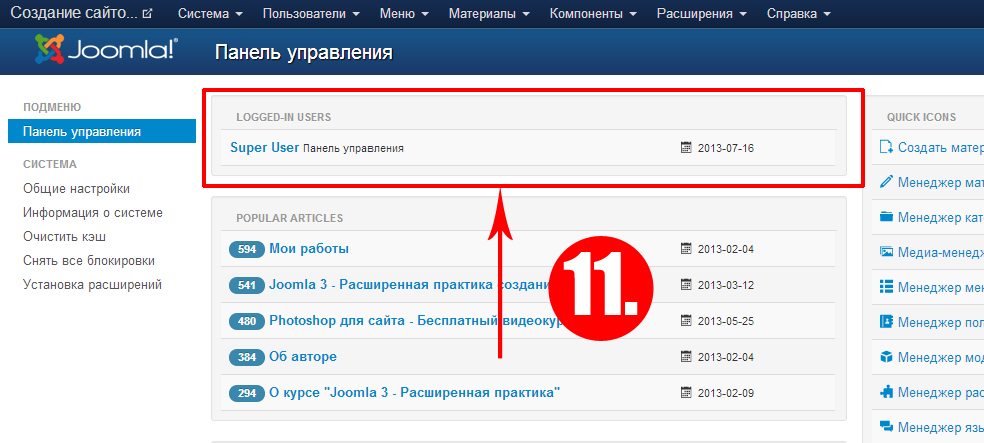This screenshot has height=443, width=984.
Task: Expand the Система dropdown menu
Action: pyautogui.click(x=209, y=14)
